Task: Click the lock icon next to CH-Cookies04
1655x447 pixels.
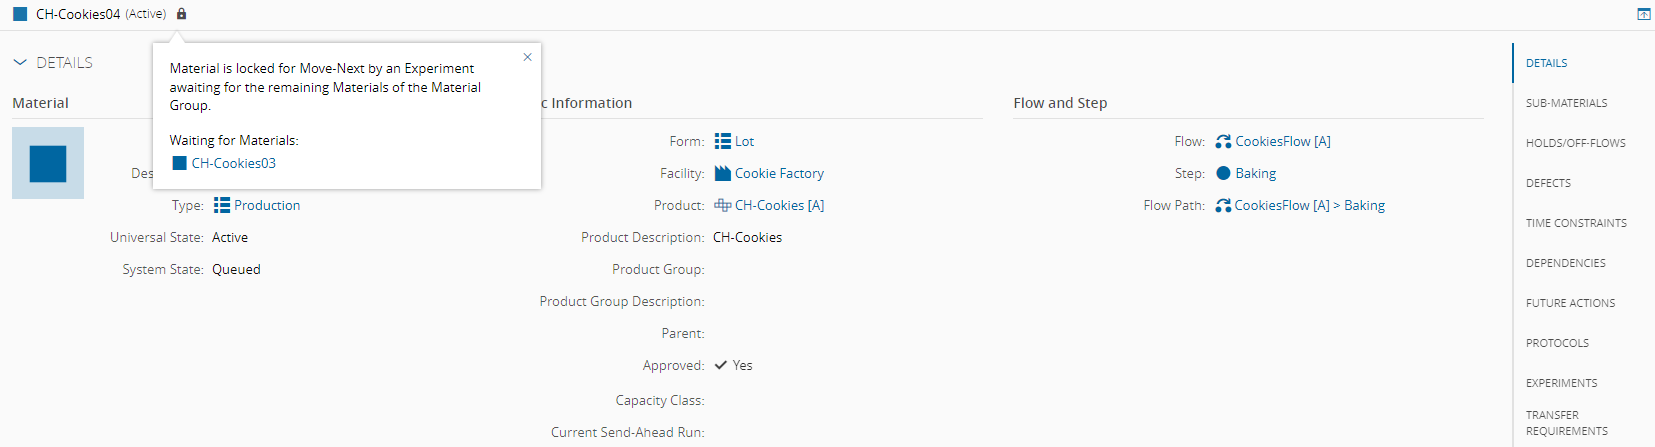Action: [x=181, y=14]
